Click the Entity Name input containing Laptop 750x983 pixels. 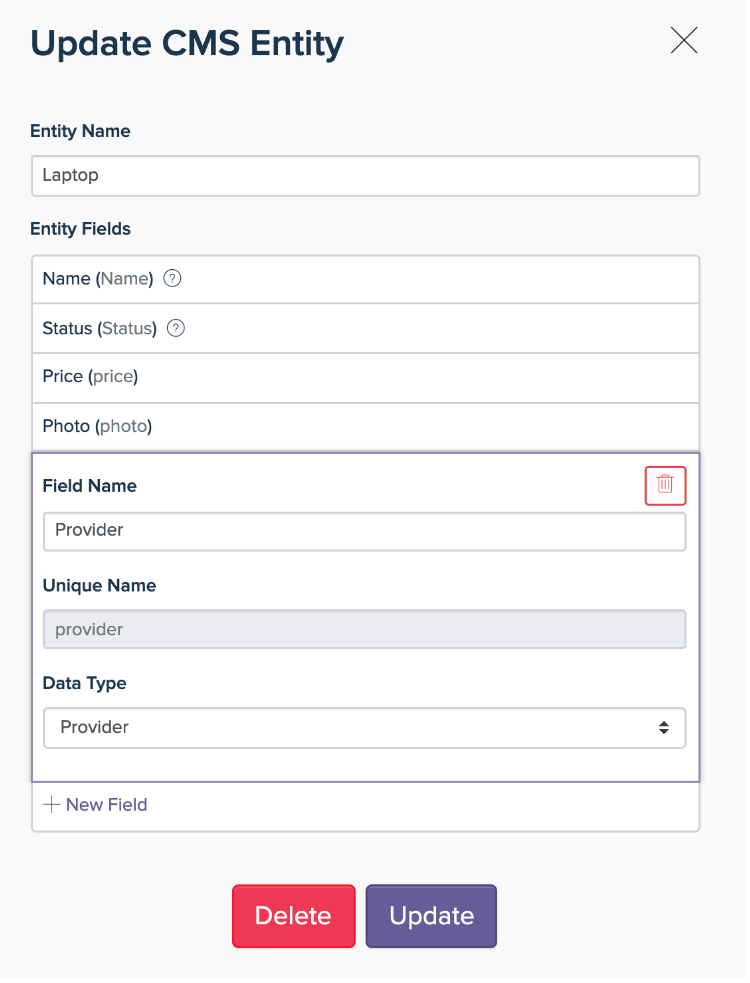(365, 175)
